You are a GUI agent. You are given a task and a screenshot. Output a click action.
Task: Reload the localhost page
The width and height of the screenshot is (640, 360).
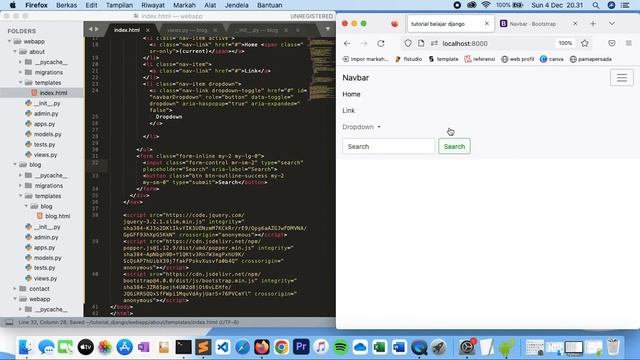[381, 43]
